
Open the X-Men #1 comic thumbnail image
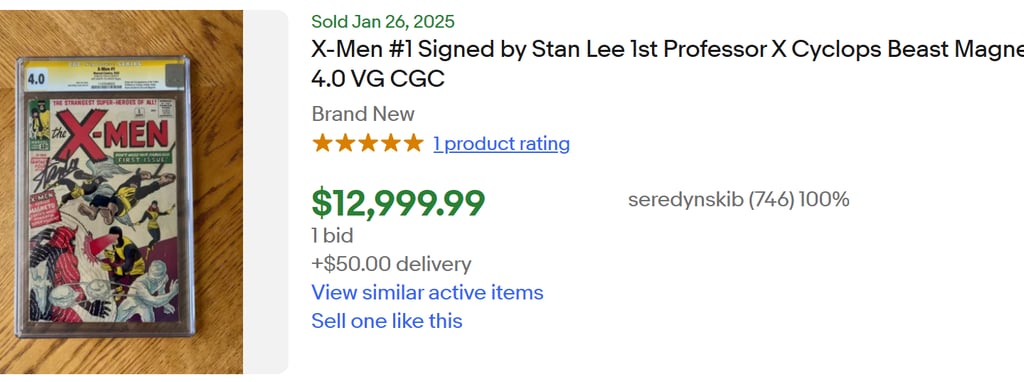(x=121, y=192)
